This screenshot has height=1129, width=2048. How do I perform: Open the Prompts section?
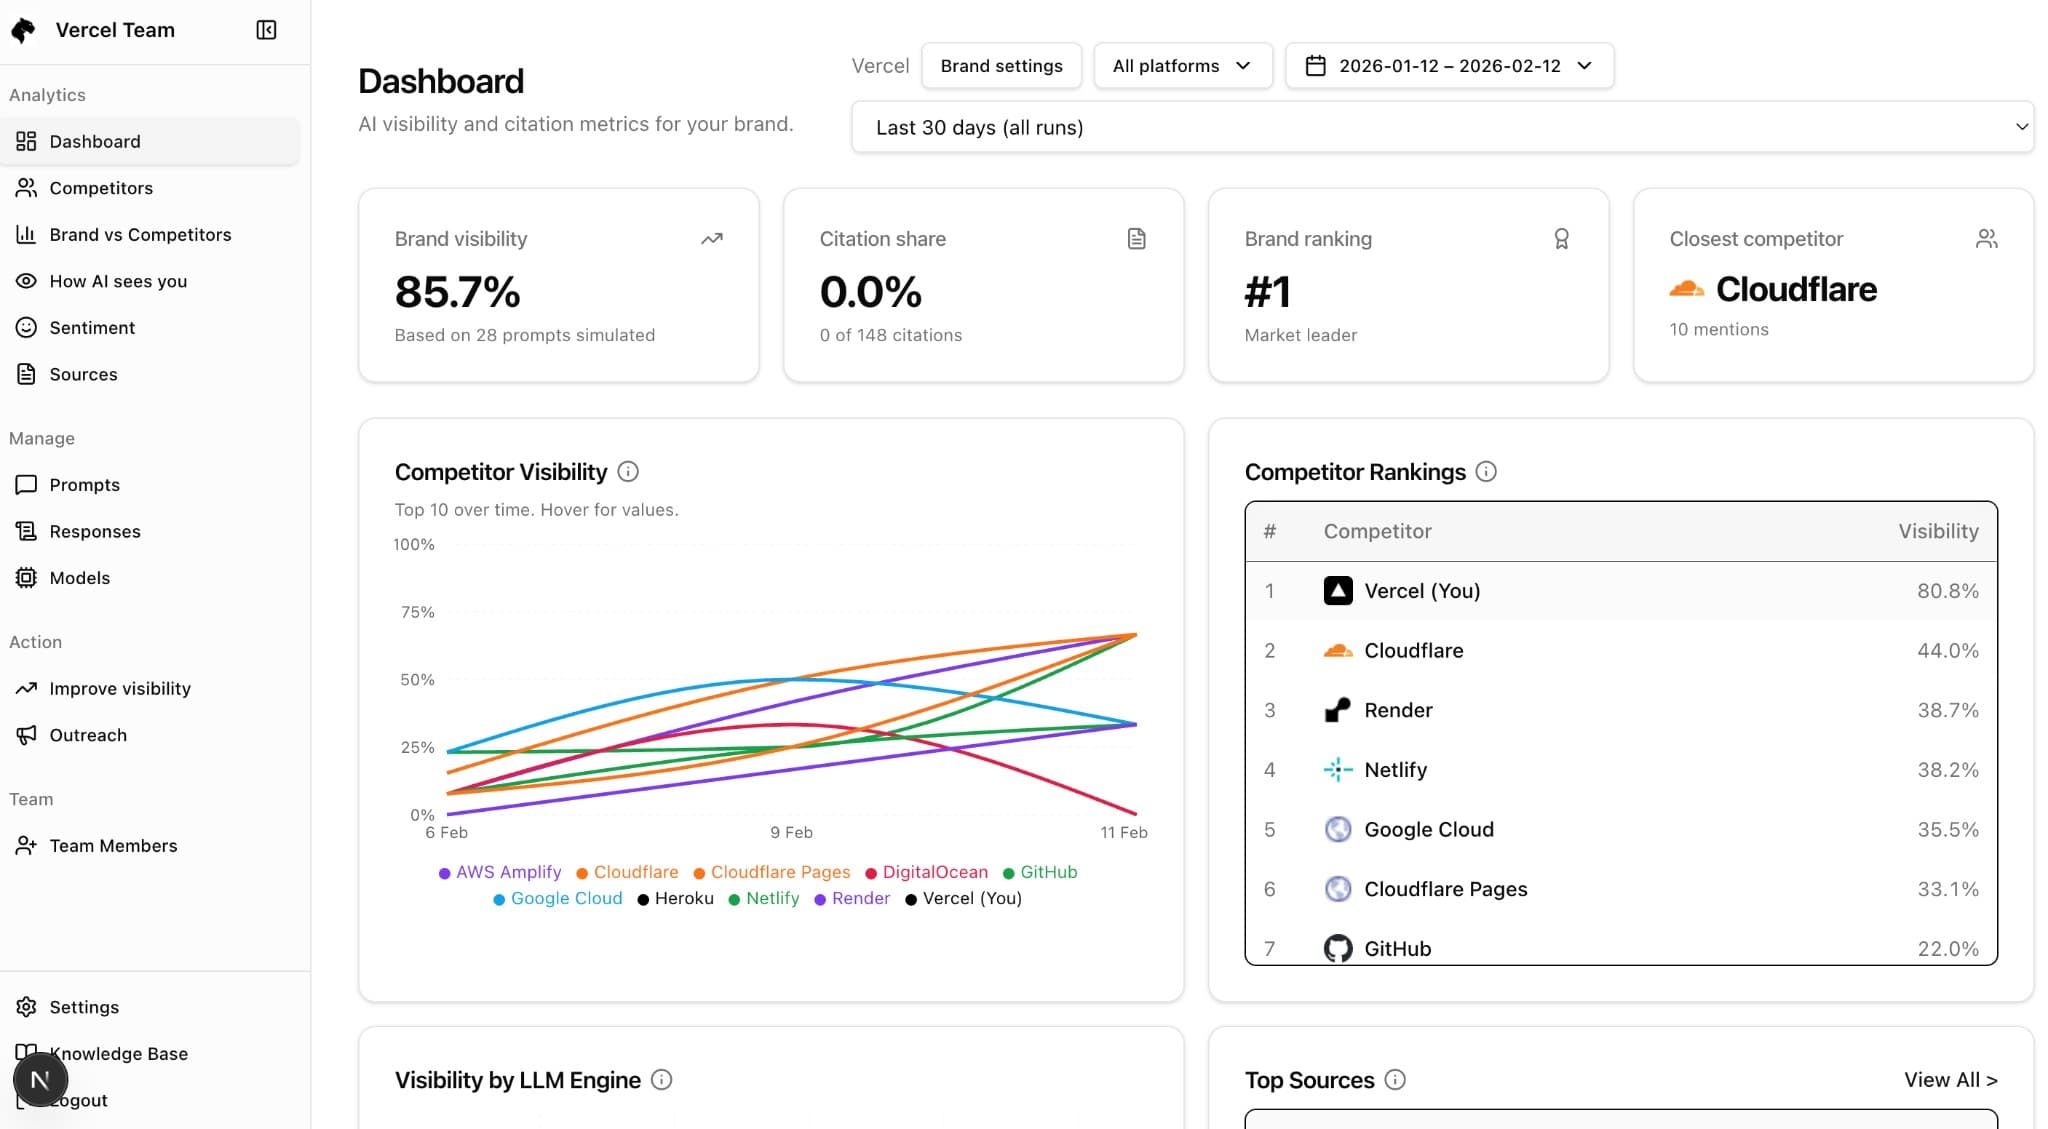(27, 484)
